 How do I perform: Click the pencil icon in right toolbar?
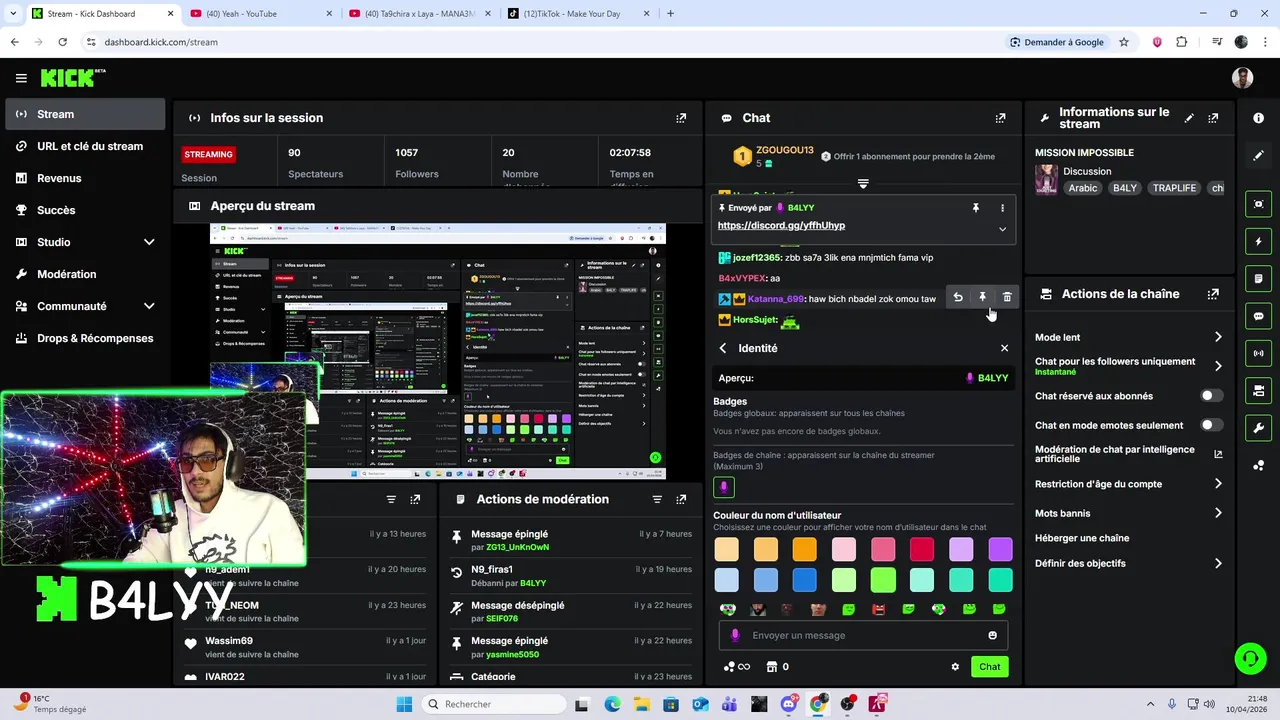pos(1258,156)
